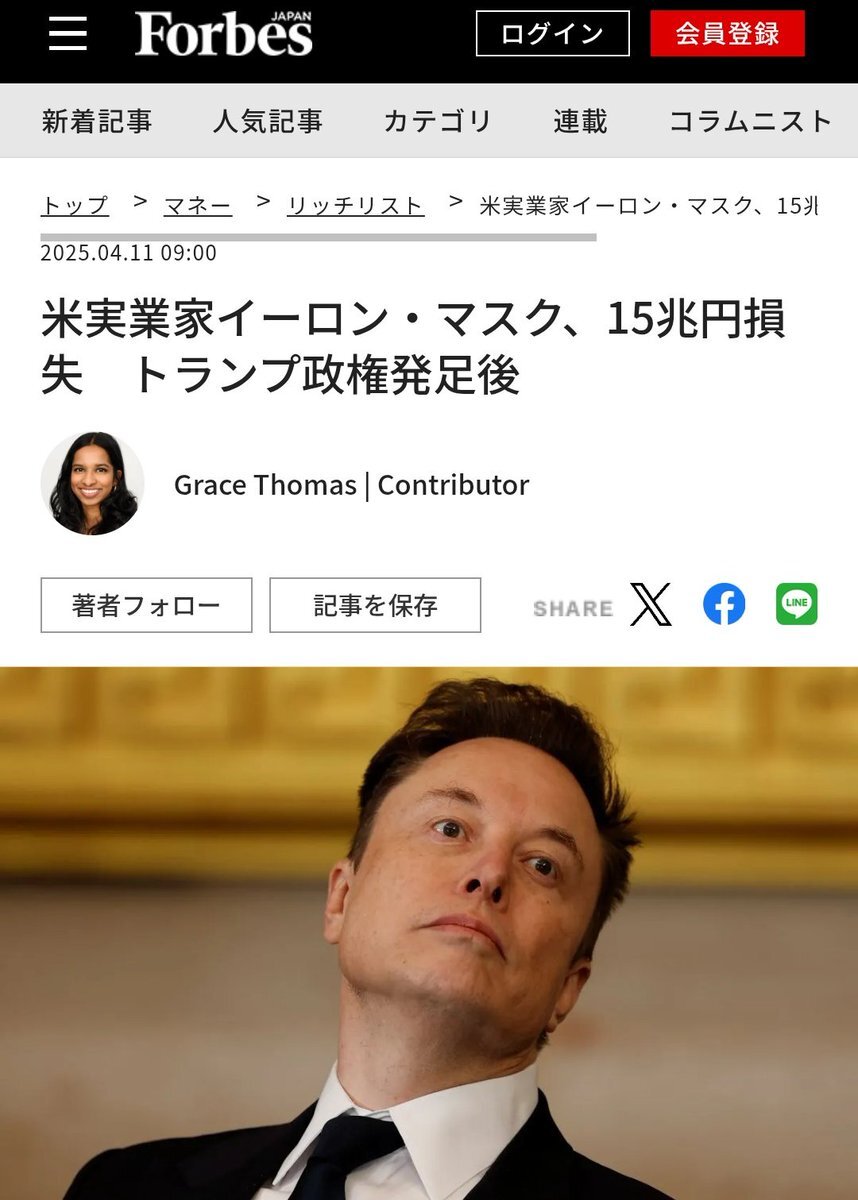
Task: Click the red 会員登録 button
Action: [x=728, y=33]
